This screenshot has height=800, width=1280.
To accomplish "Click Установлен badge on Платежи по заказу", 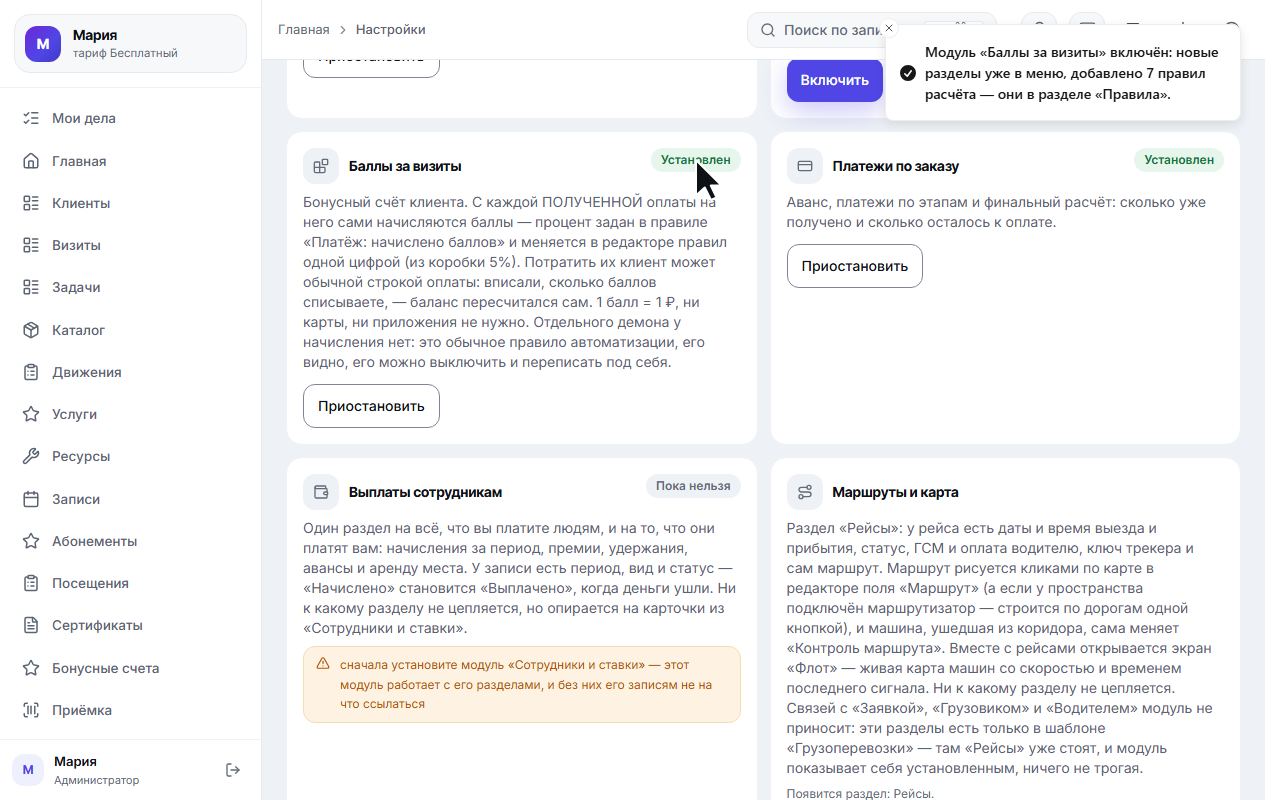I will 1179,160.
